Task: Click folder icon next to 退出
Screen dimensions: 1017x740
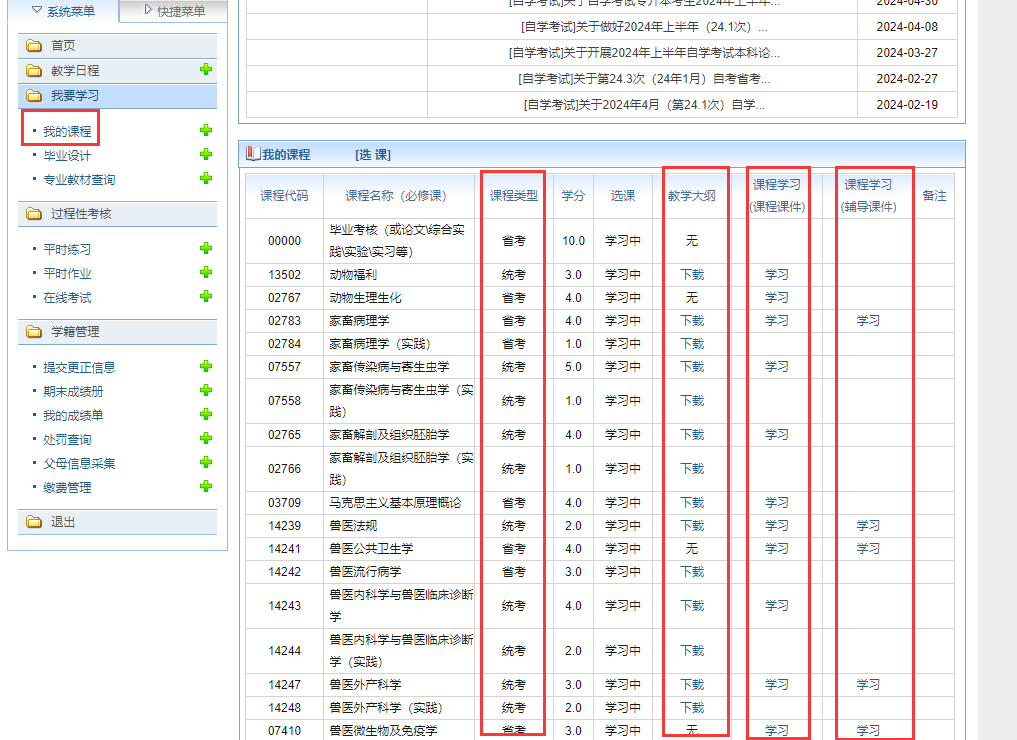Action: [34, 522]
